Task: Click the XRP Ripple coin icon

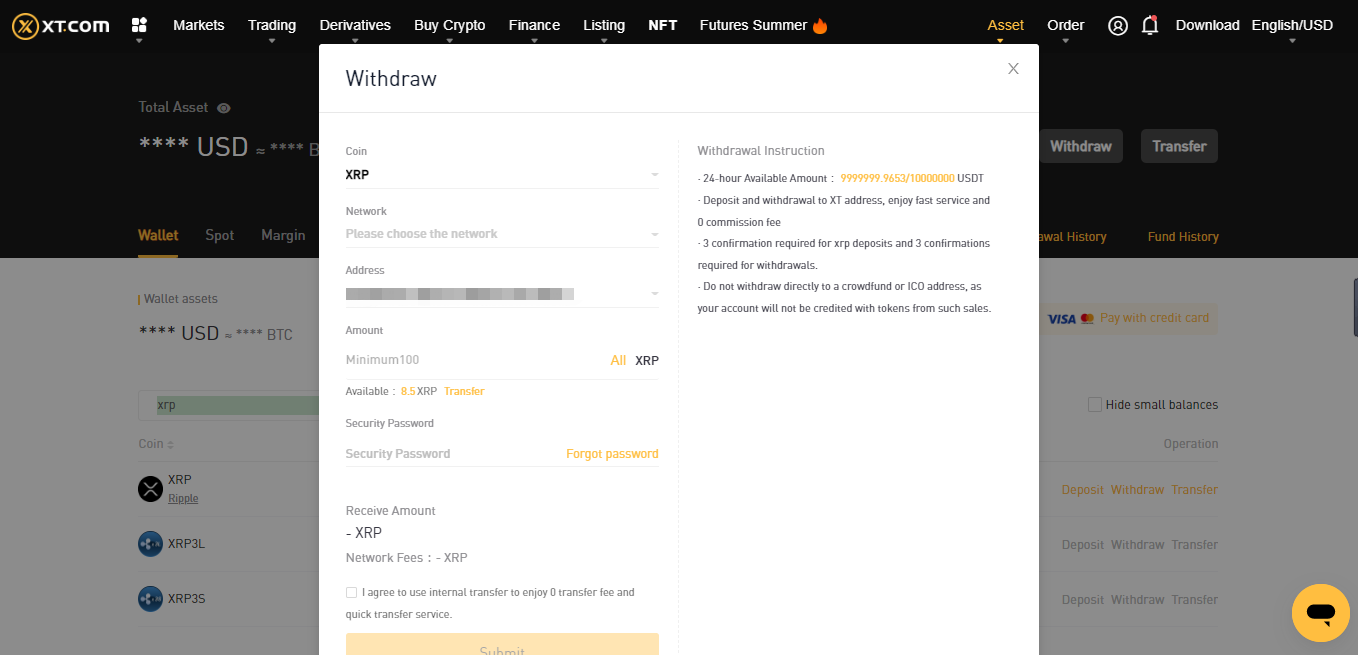Action: [150, 488]
